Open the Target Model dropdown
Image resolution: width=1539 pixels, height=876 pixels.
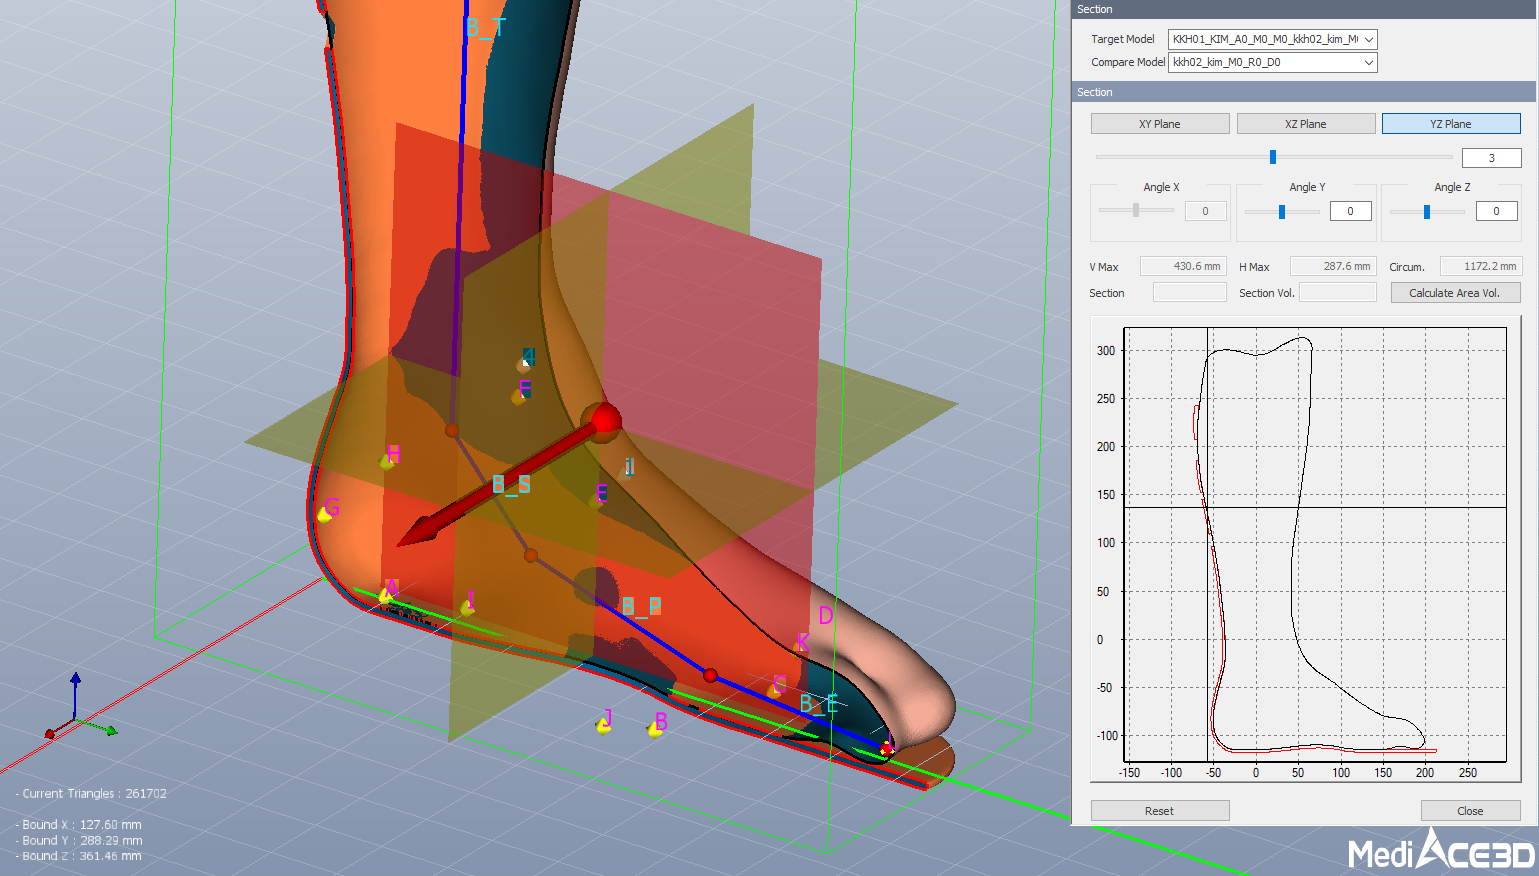point(1272,39)
